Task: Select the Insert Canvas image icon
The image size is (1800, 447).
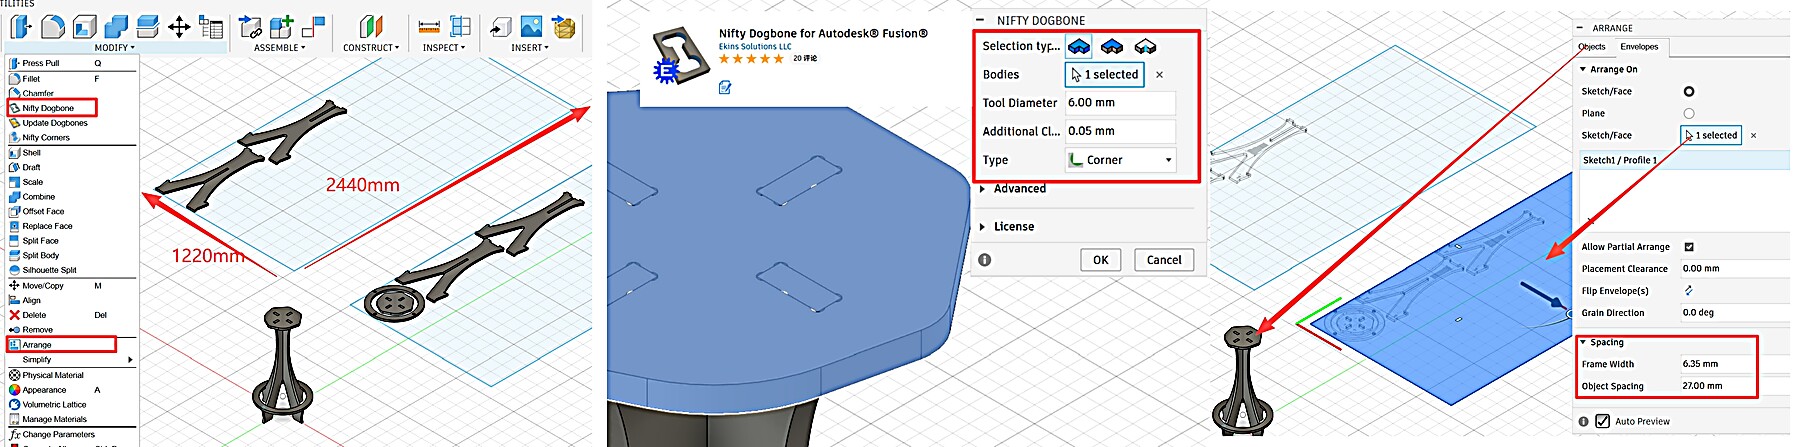Action: pos(531,27)
